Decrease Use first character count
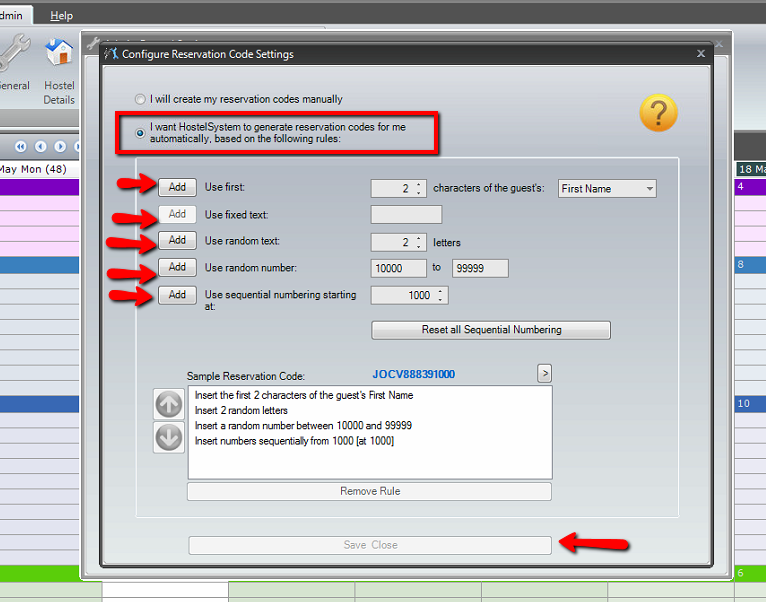 click(419, 193)
